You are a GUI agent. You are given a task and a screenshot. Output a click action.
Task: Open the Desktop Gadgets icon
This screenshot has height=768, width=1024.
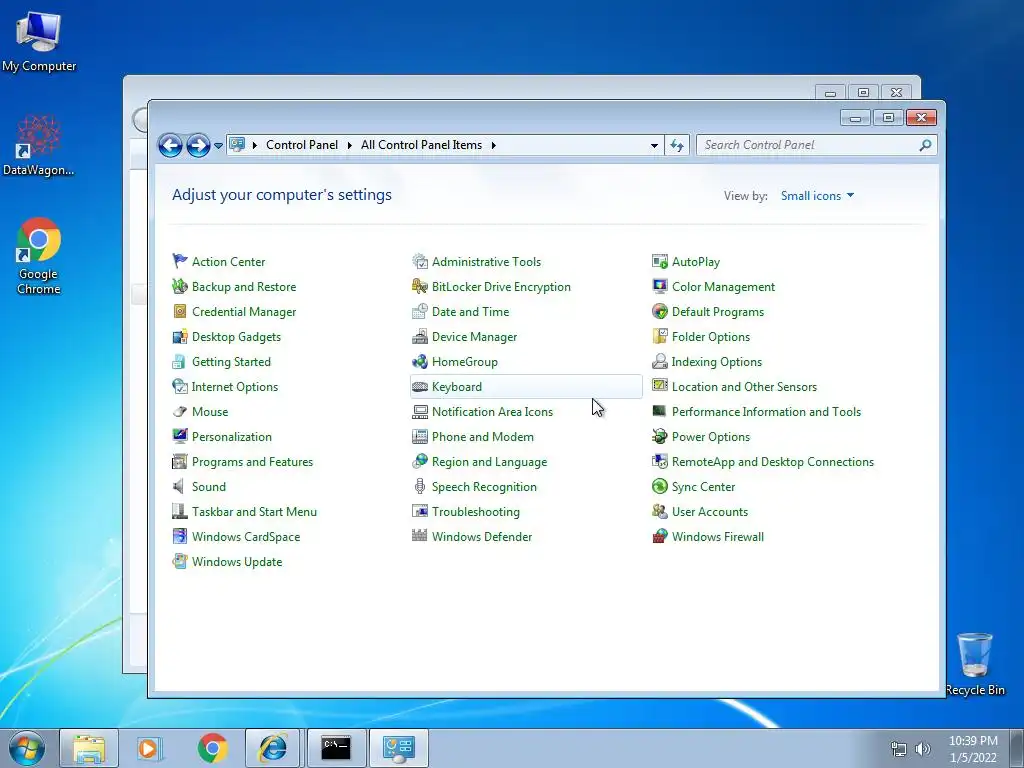coord(180,336)
